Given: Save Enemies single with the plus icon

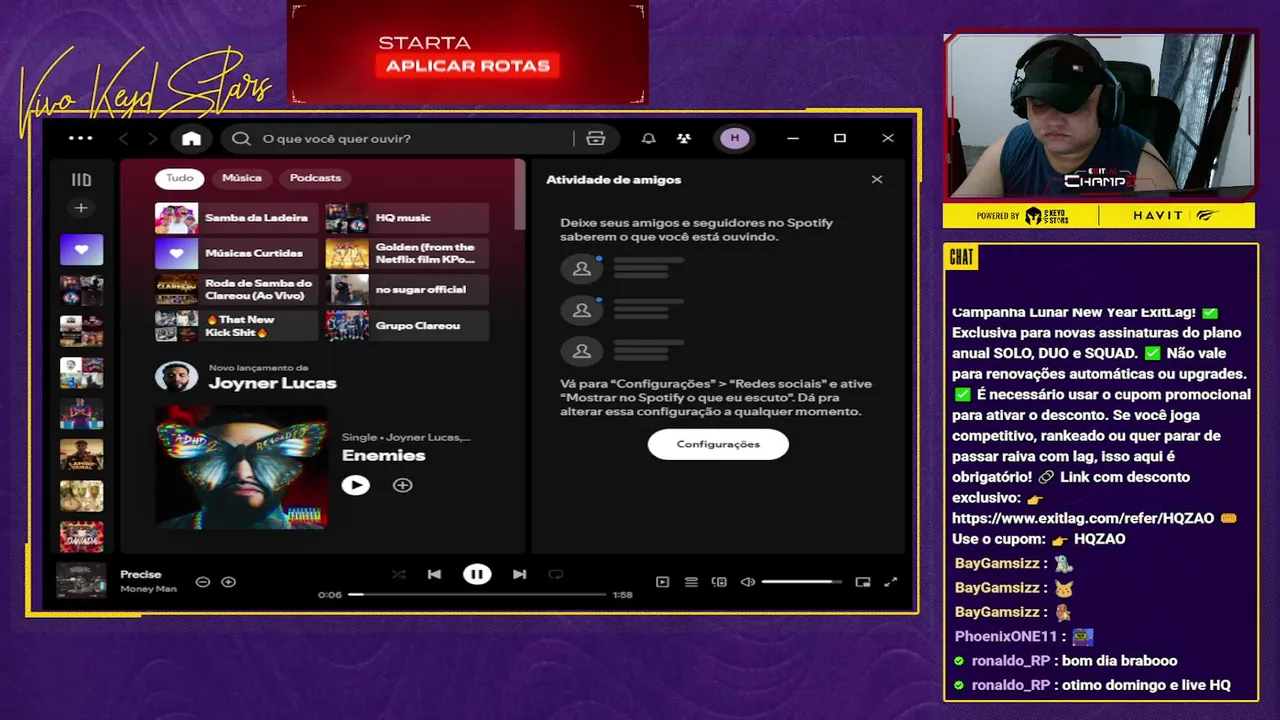Looking at the screenshot, I should tap(402, 485).
